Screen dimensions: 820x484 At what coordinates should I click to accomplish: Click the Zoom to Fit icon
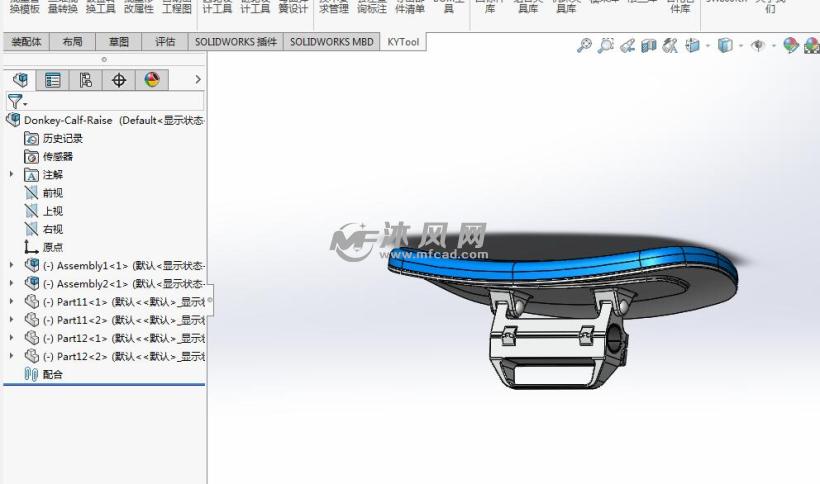[x=585, y=46]
